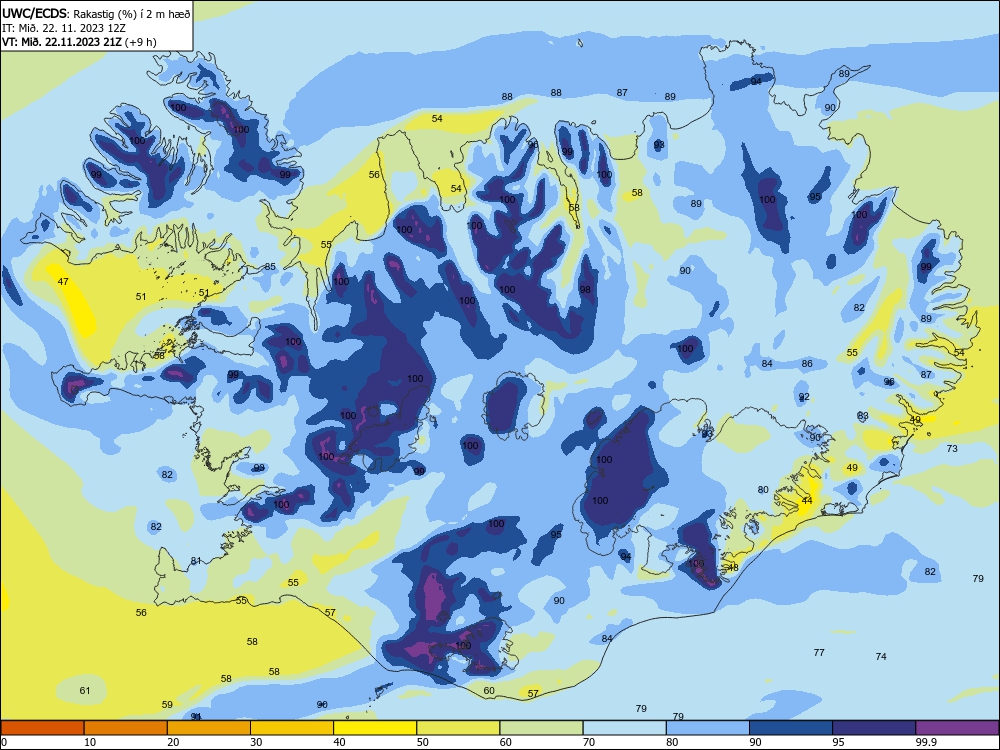1000x750 pixels.
Task: Click the humidity value '74' on the map
Action: point(881,656)
